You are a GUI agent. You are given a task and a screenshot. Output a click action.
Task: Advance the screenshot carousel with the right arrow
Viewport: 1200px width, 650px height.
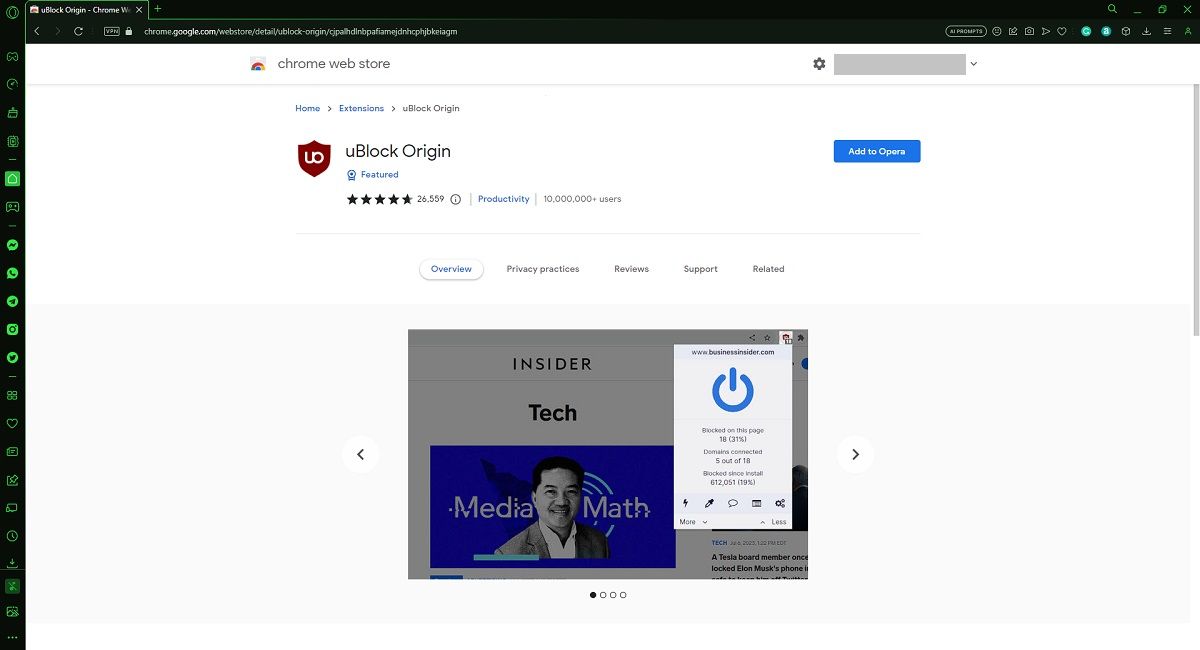tap(855, 454)
